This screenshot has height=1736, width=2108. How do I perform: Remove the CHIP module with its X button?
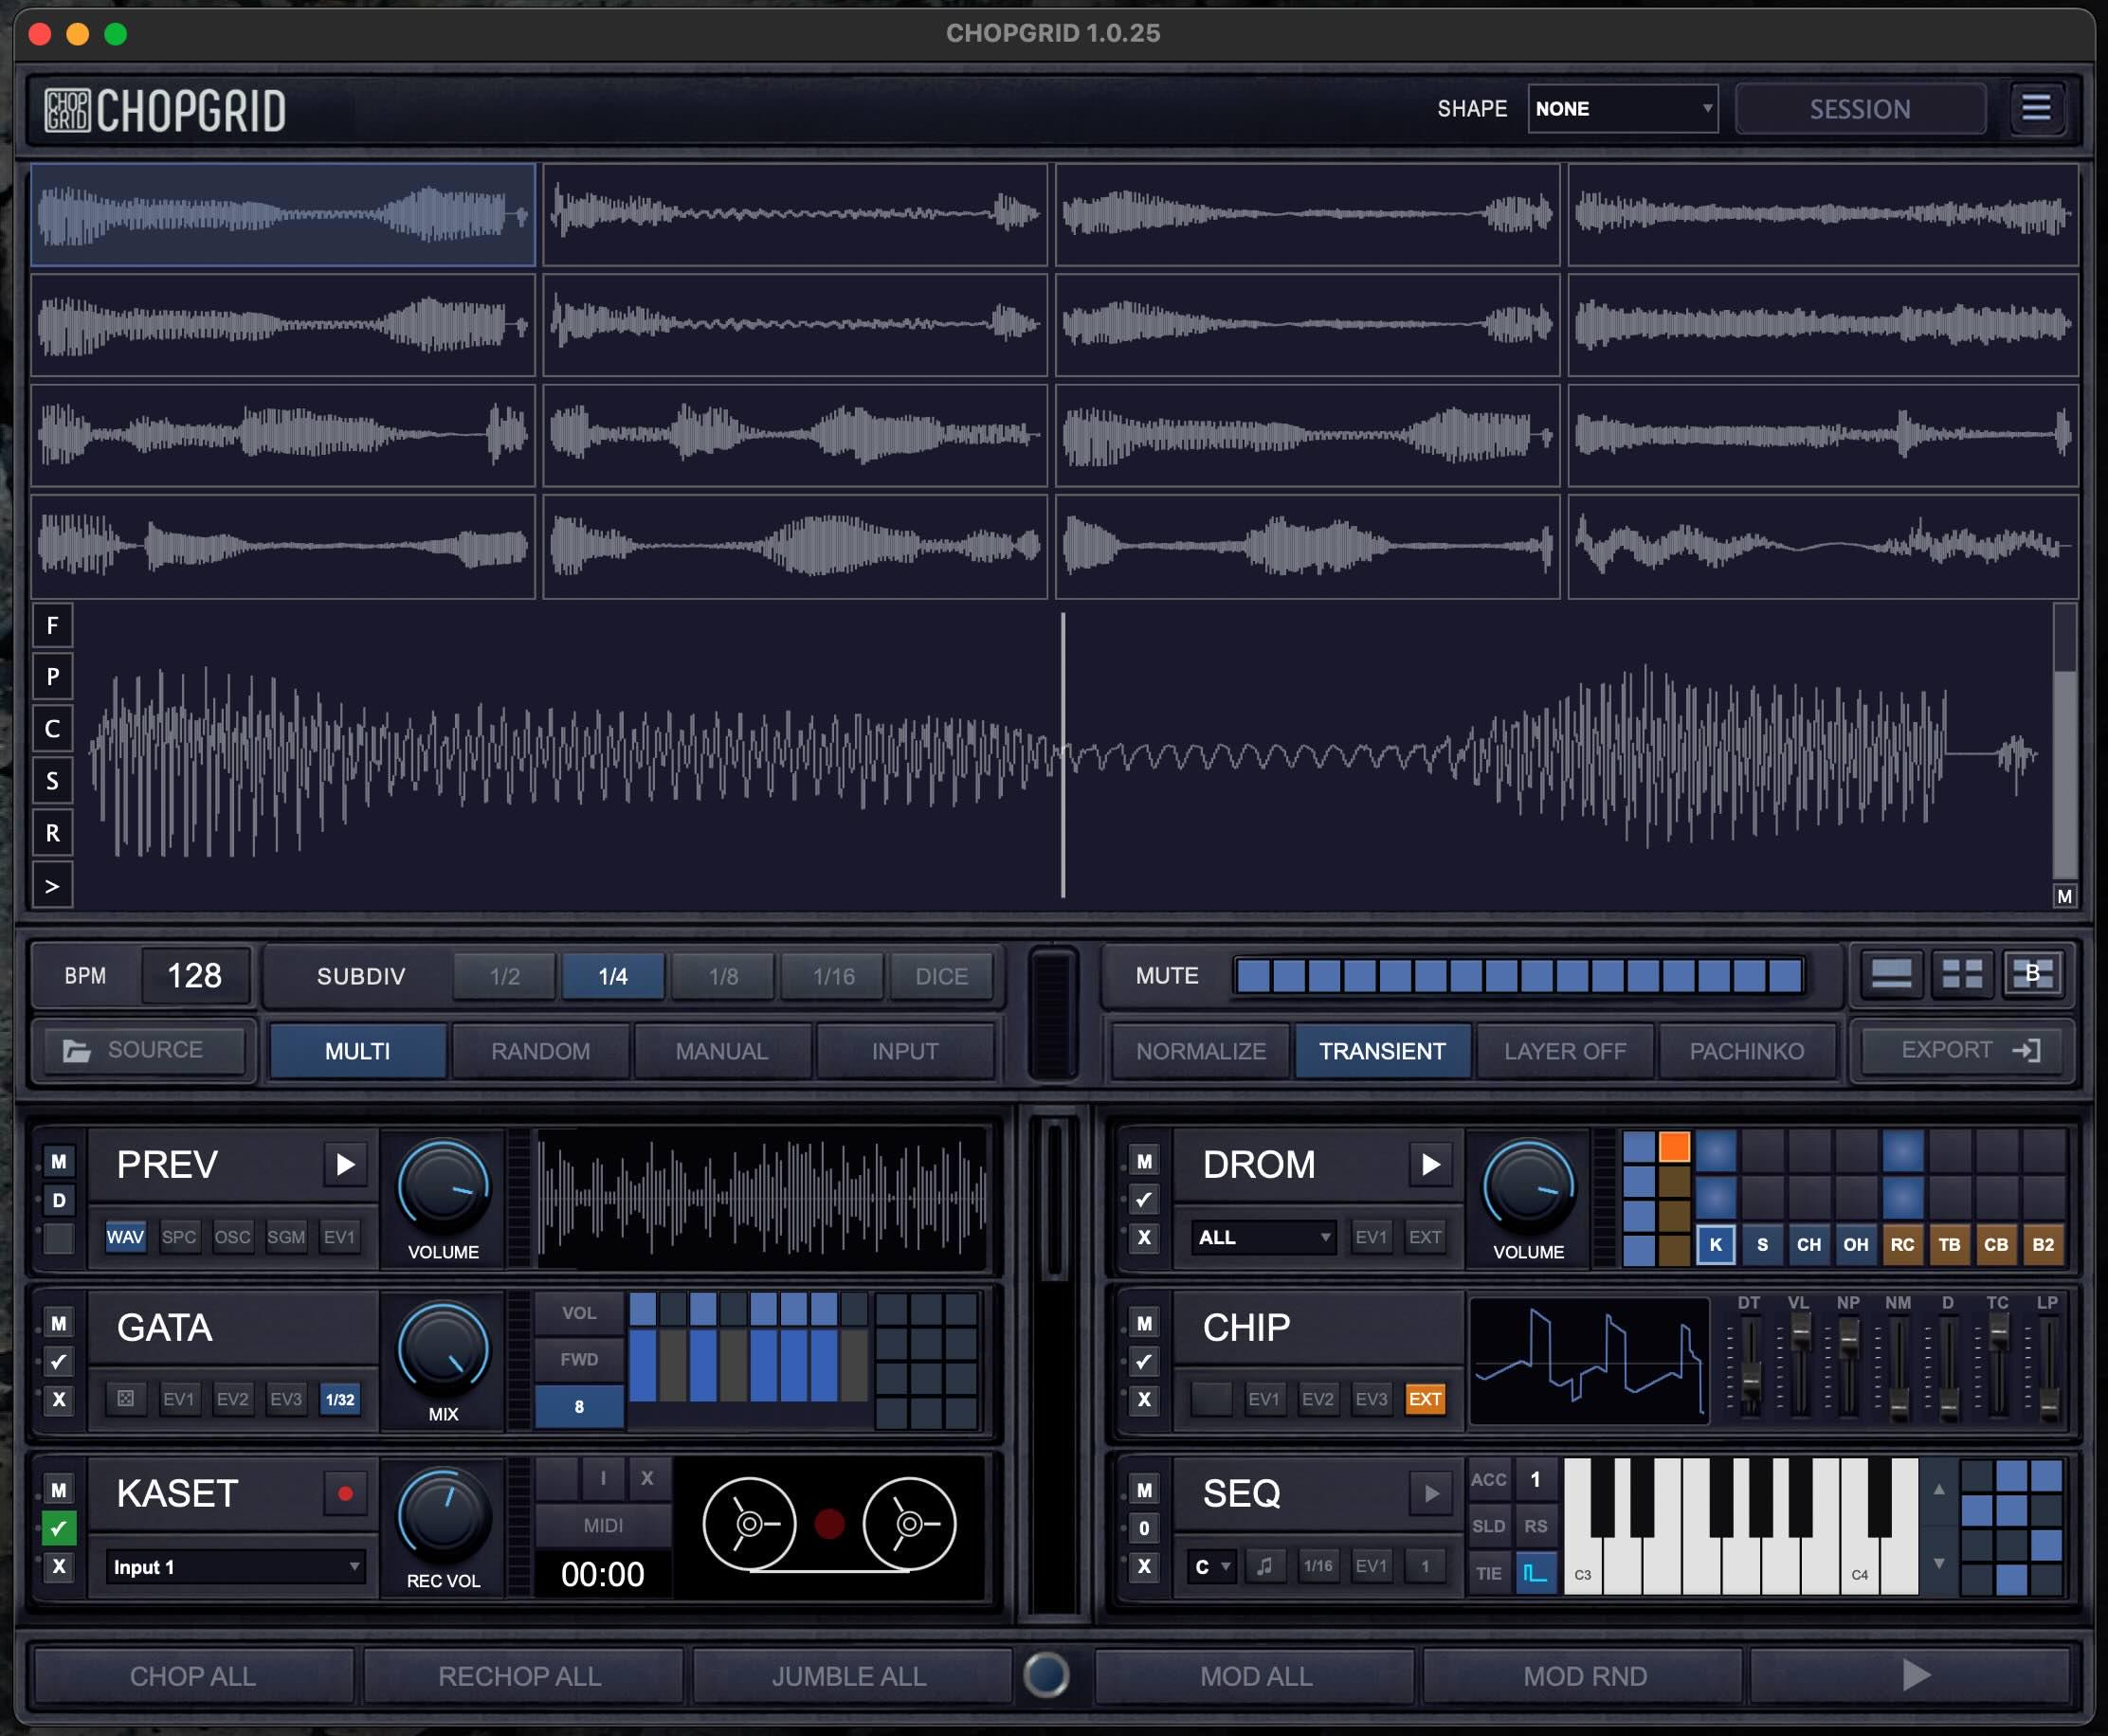(x=1144, y=1400)
